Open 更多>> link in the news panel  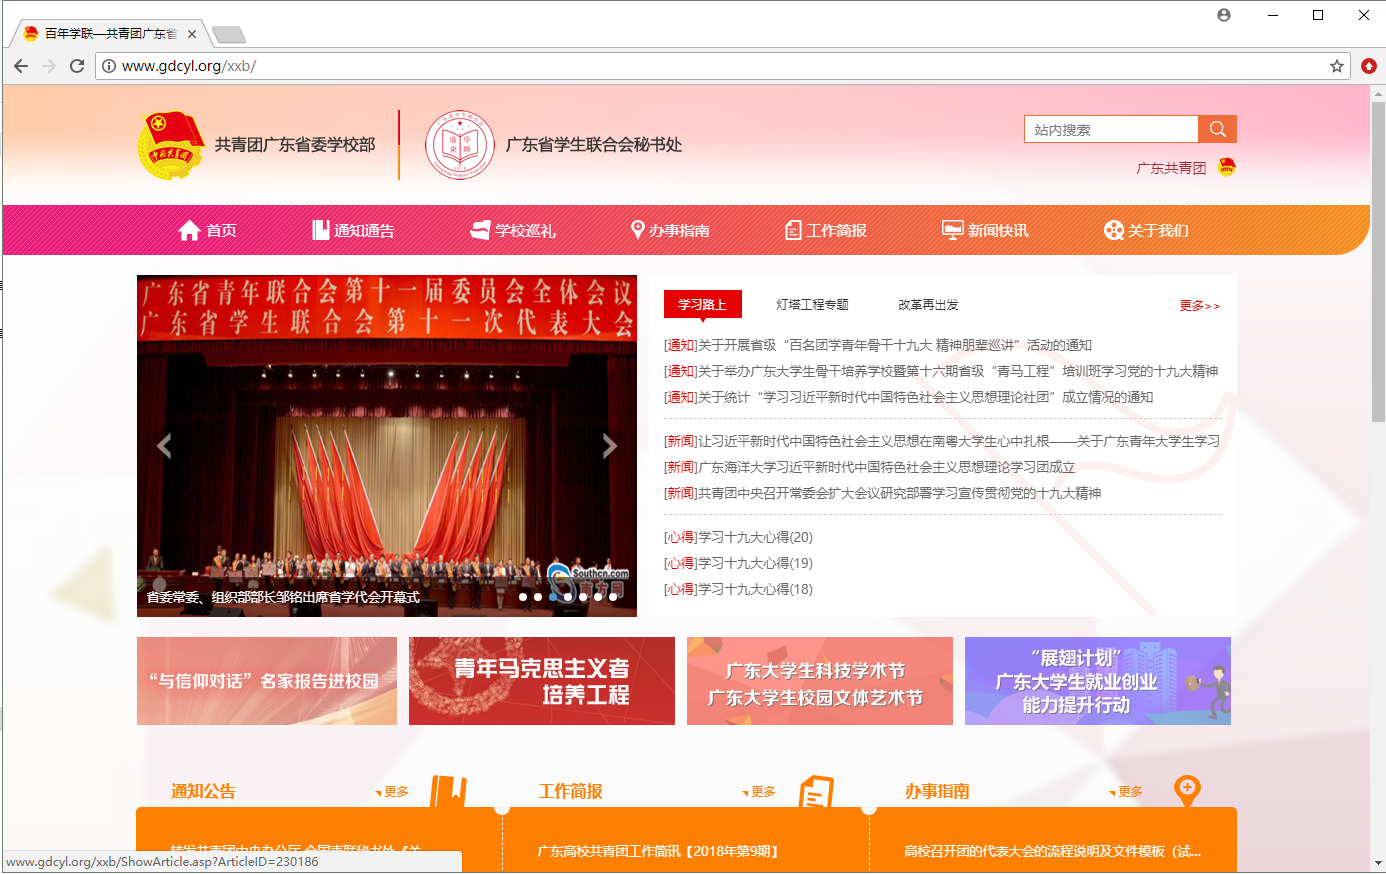tap(1199, 306)
